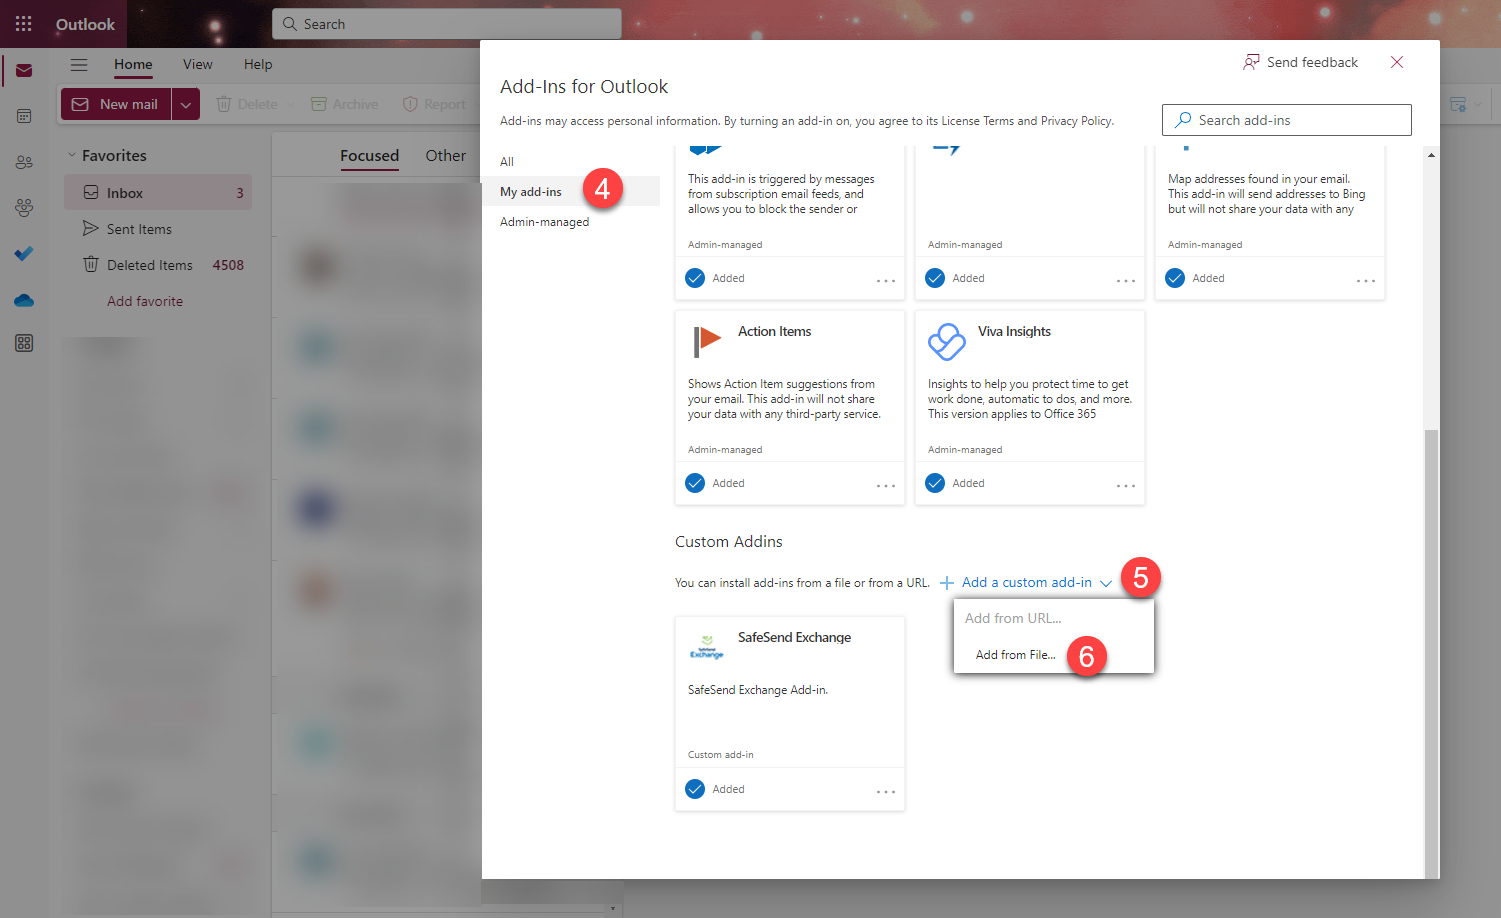The image size is (1501, 918).
Task: Open more options on message-triggered add-in card
Action: pyautogui.click(x=886, y=280)
